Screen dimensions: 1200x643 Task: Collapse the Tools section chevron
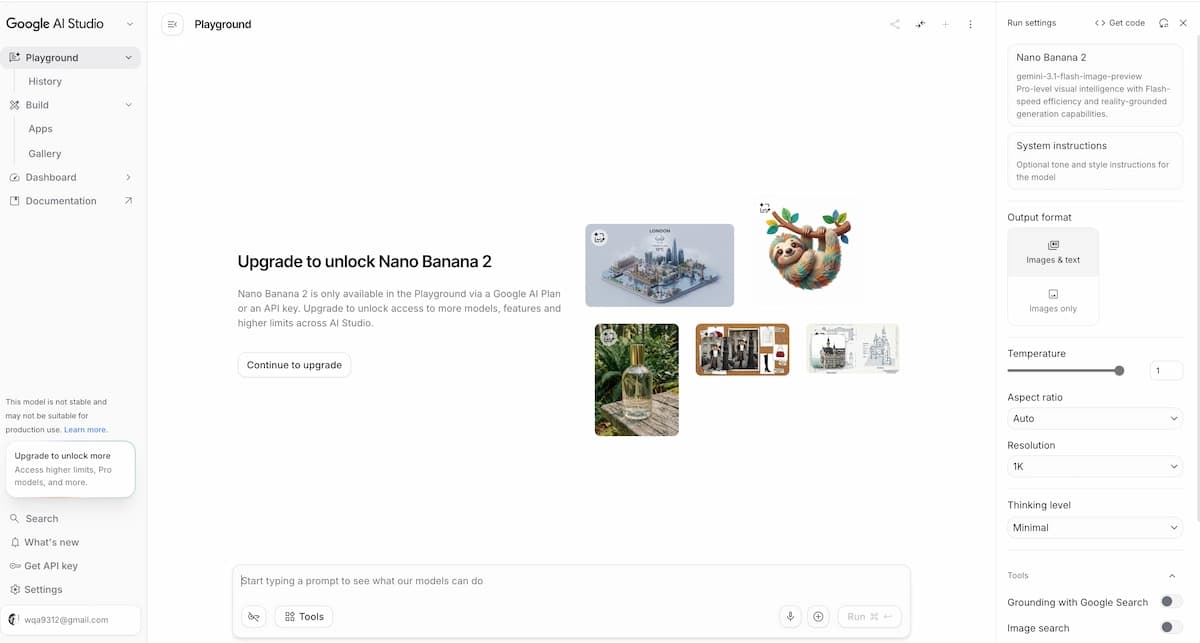tap(1172, 576)
